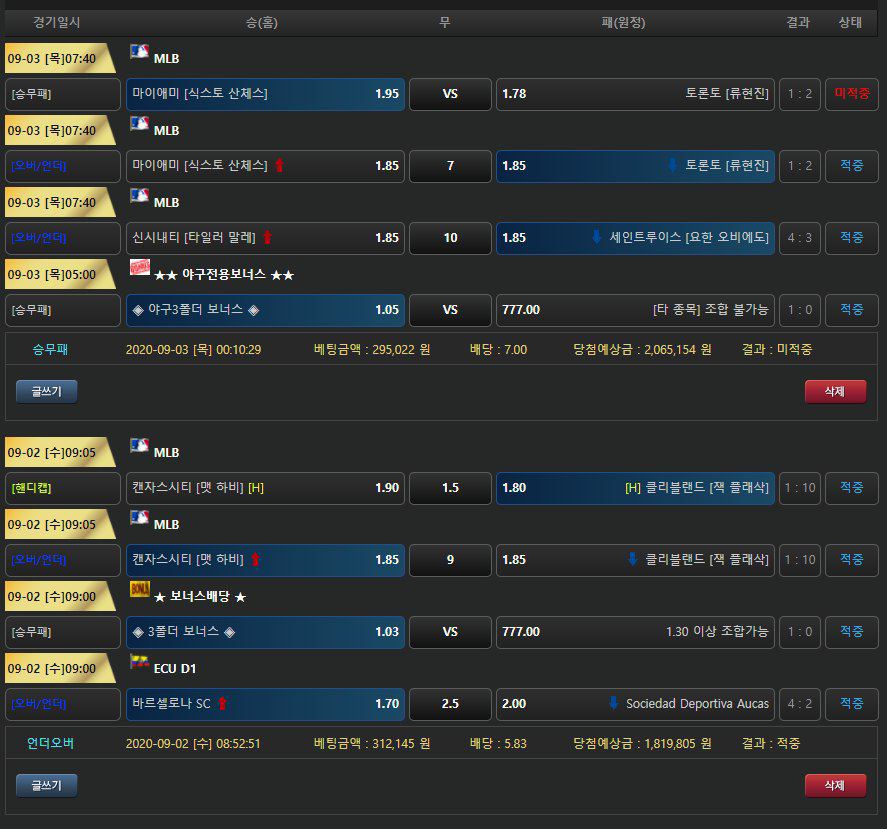The image size is (887, 829).
Task: Click the blue down arrow beside 세인트루이스
Action: coord(597,238)
